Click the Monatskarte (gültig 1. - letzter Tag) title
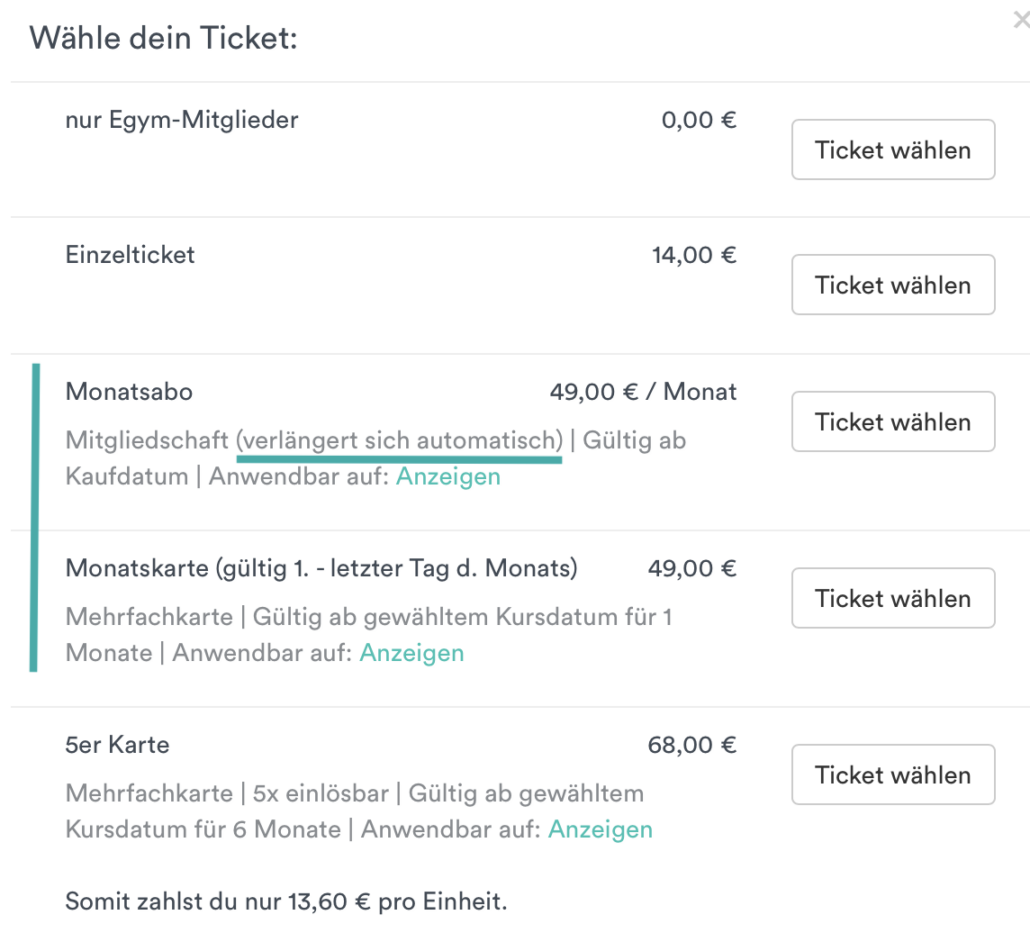1030x951 pixels. tap(321, 569)
